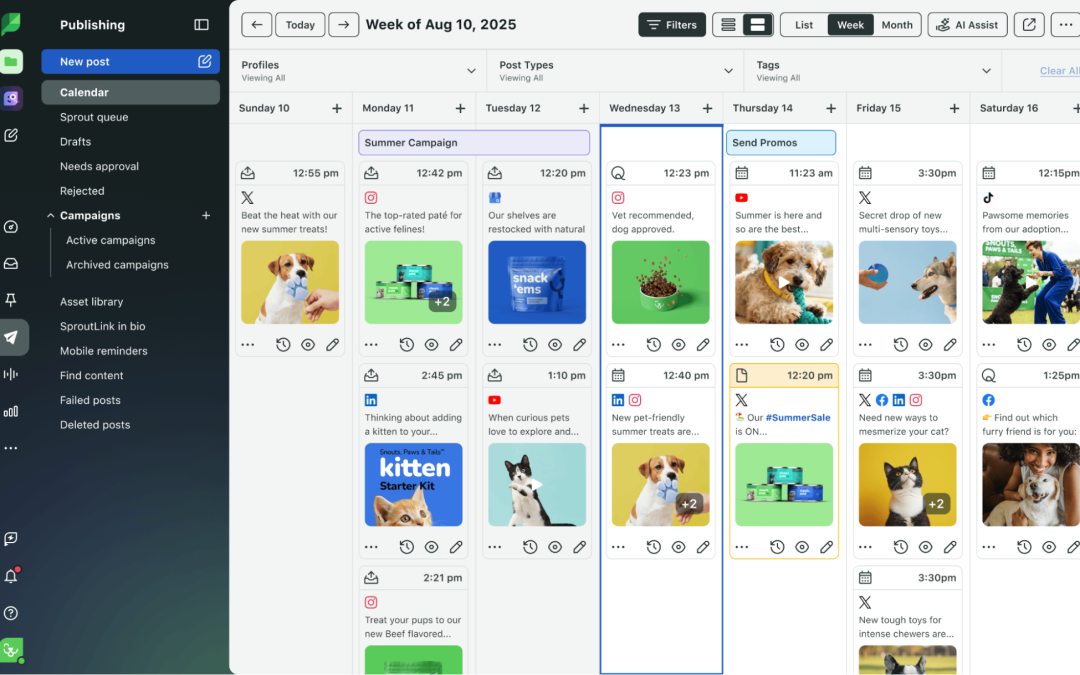Switch to Week view tab

coord(850,25)
